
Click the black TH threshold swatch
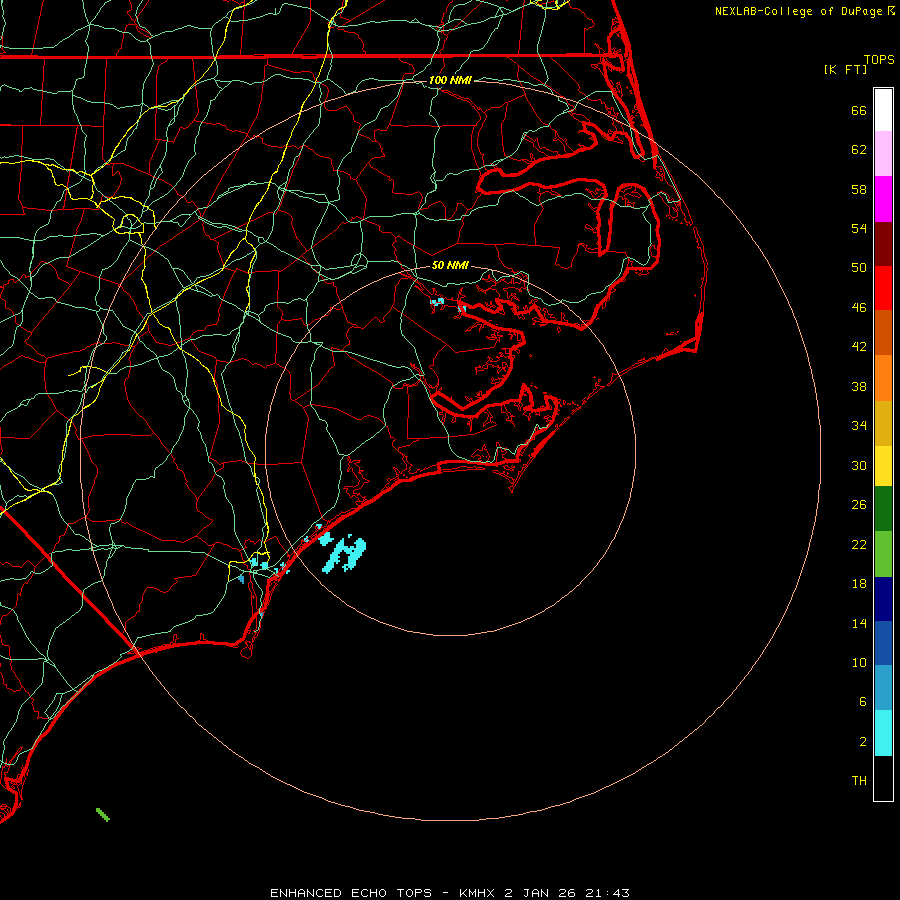click(883, 778)
